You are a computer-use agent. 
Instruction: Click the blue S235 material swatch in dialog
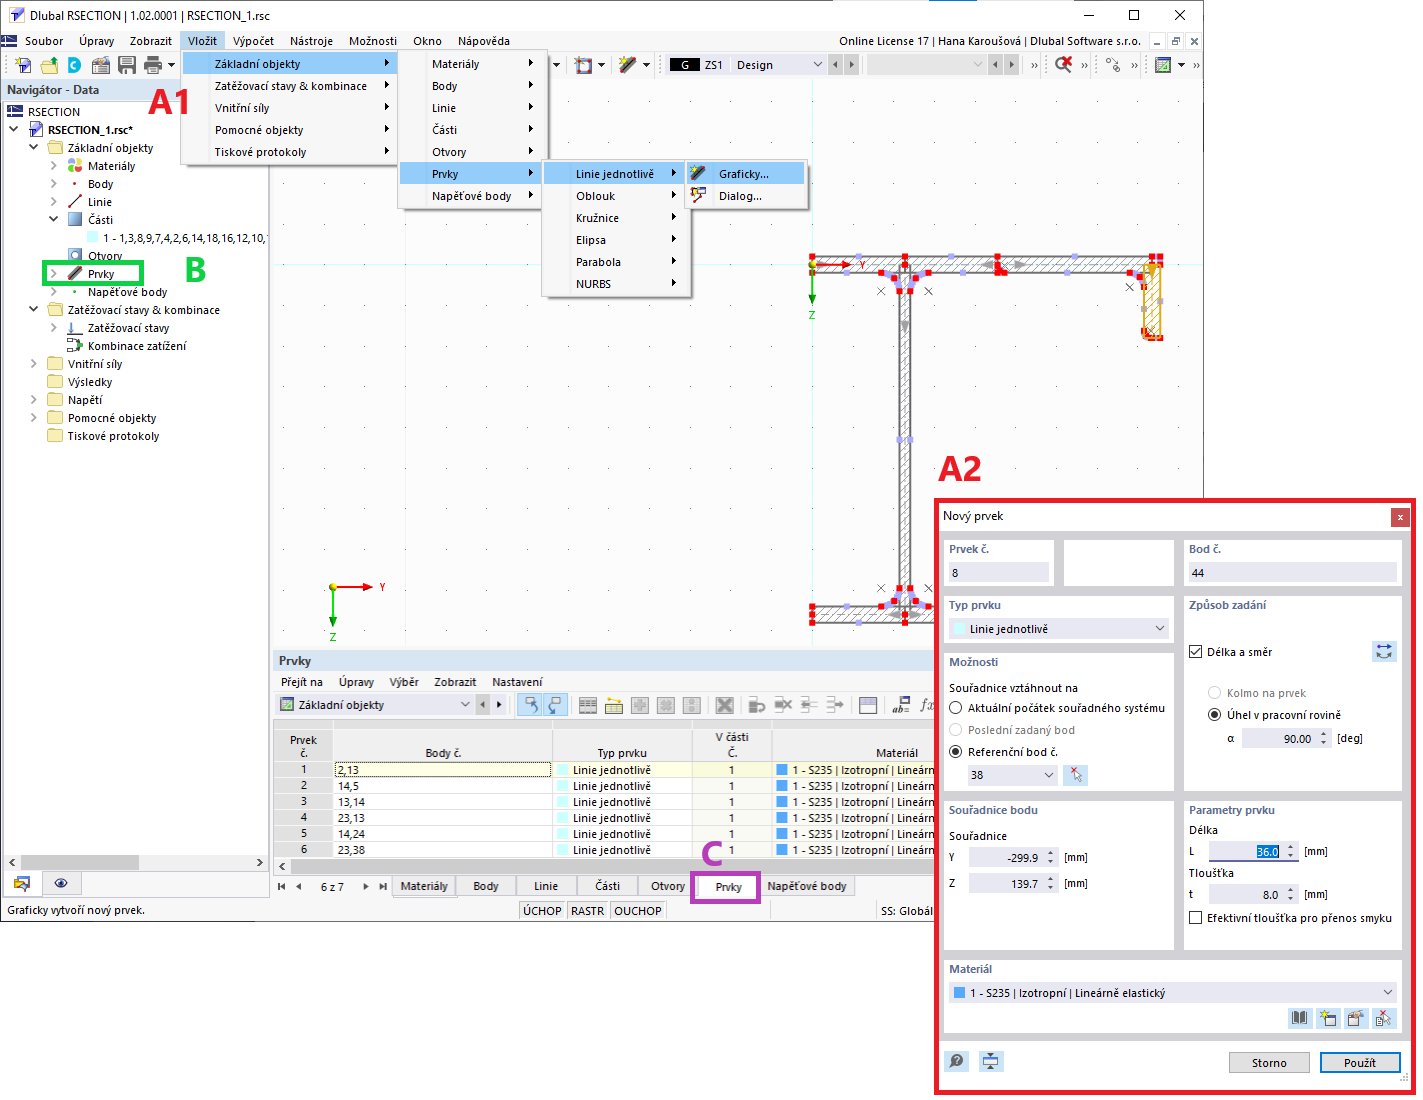click(959, 993)
